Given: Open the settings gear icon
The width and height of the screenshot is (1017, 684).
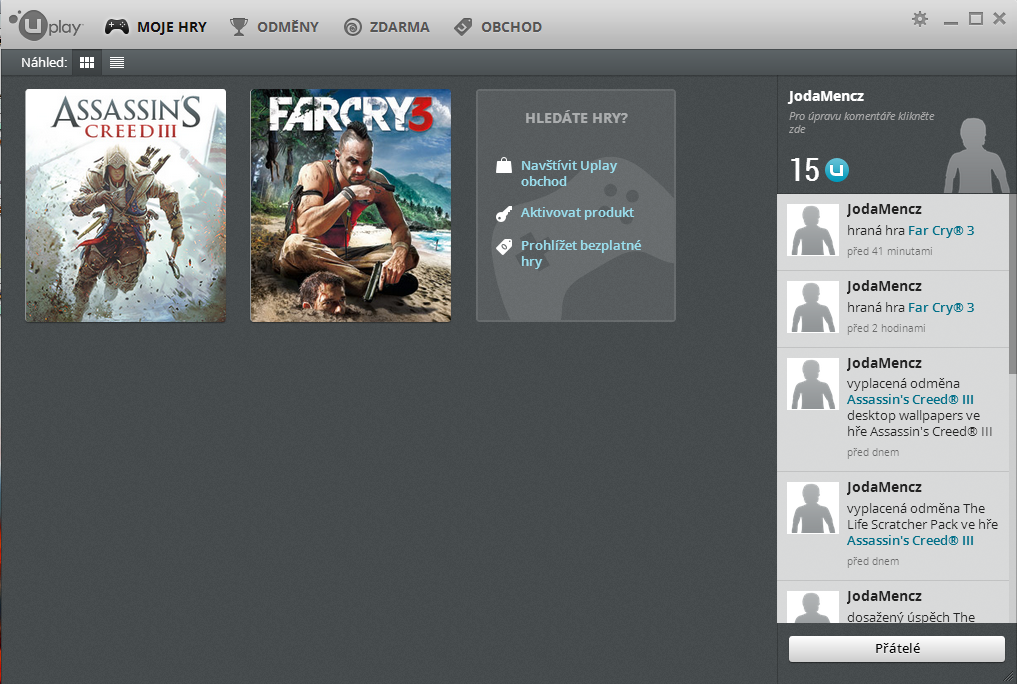Looking at the screenshot, I should [x=920, y=18].
